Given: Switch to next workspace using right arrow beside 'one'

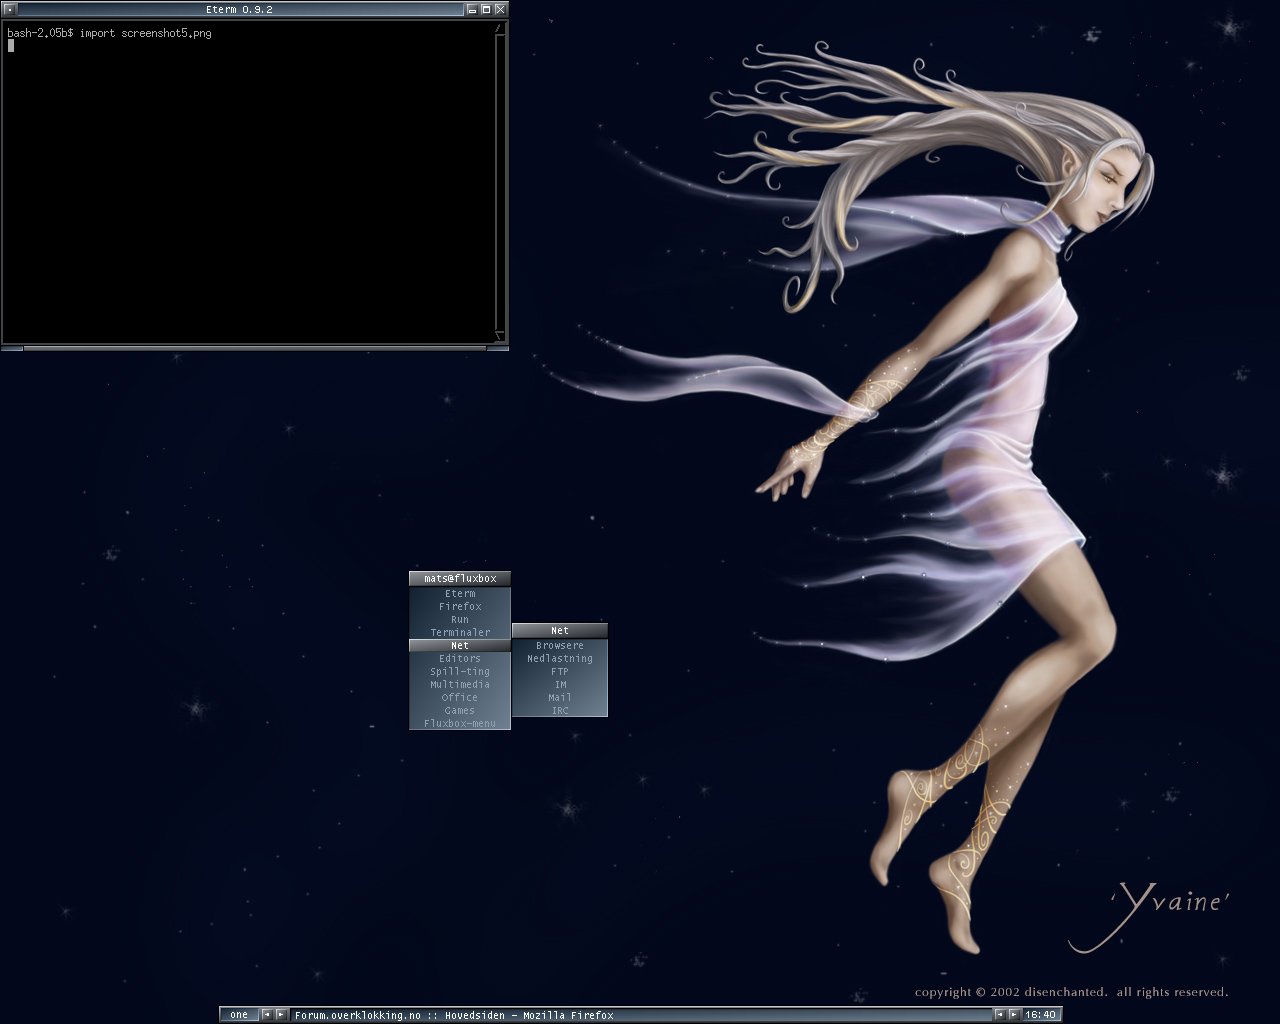Looking at the screenshot, I should click(x=281, y=1015).
